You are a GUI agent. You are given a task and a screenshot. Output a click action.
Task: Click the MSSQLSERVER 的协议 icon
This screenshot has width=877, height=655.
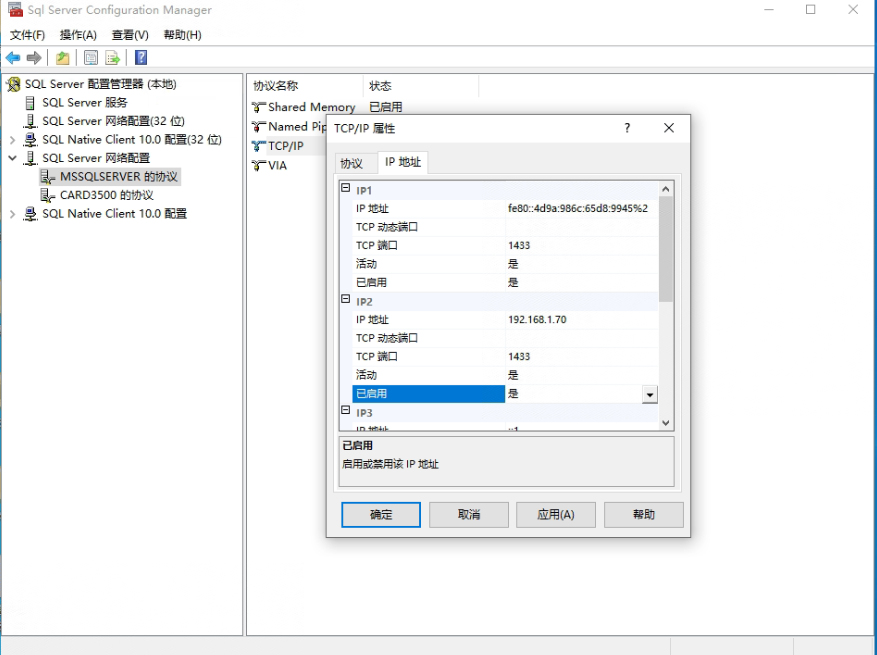[x=48, y=177]
